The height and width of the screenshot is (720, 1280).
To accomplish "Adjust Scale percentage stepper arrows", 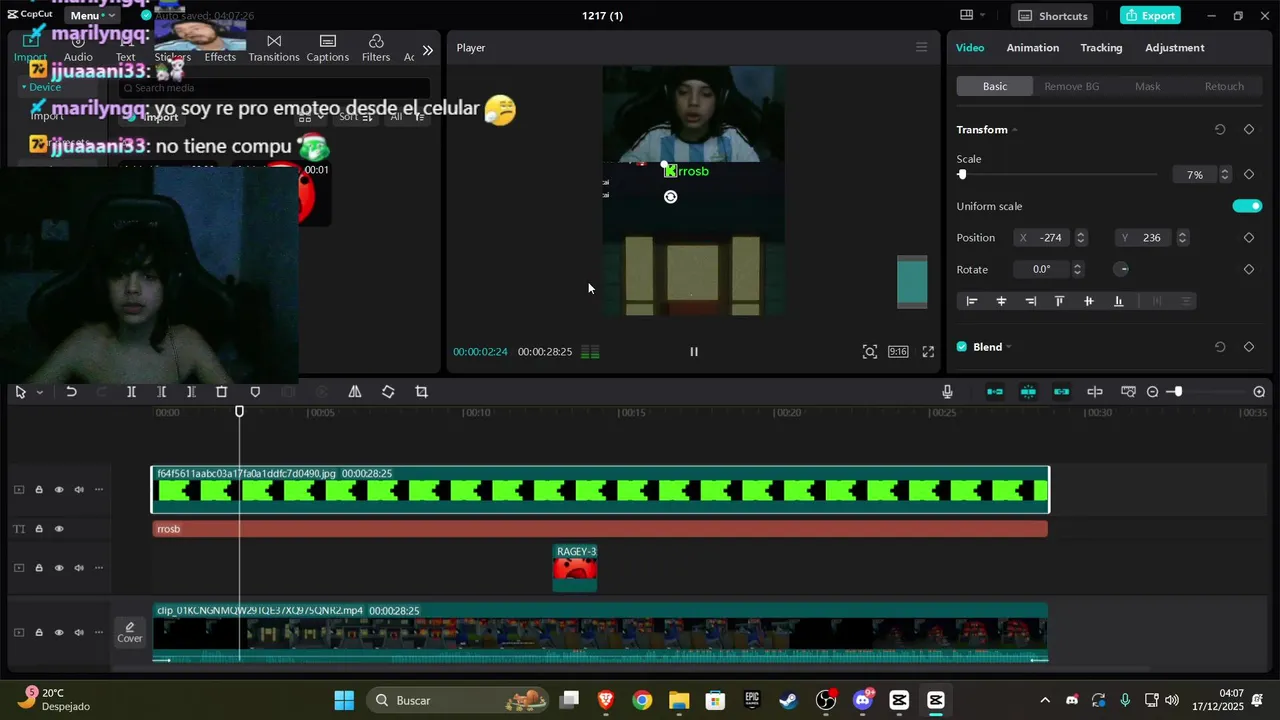I will (1225, 175).
